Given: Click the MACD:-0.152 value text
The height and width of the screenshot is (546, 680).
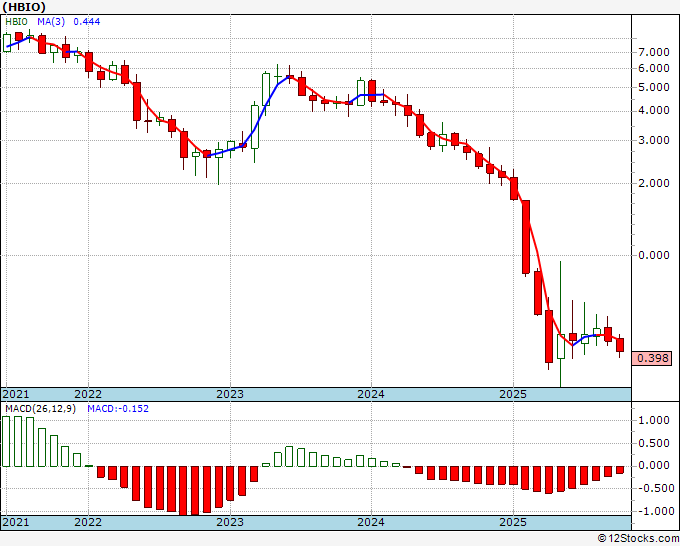Looking at the screenshot, I should [x=118, y=409].
